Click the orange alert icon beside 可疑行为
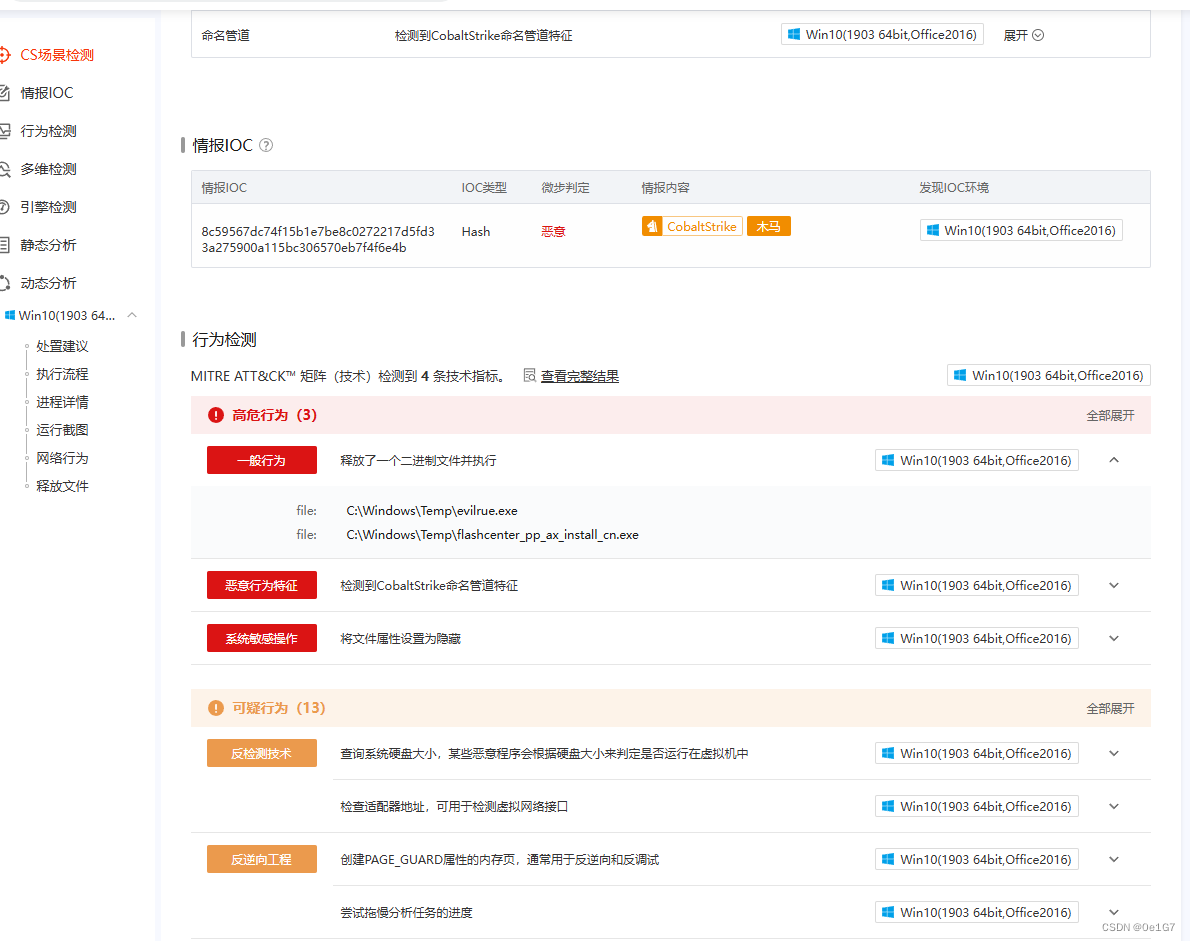This screenshot has width=1190, height=941. click(216, 708)
